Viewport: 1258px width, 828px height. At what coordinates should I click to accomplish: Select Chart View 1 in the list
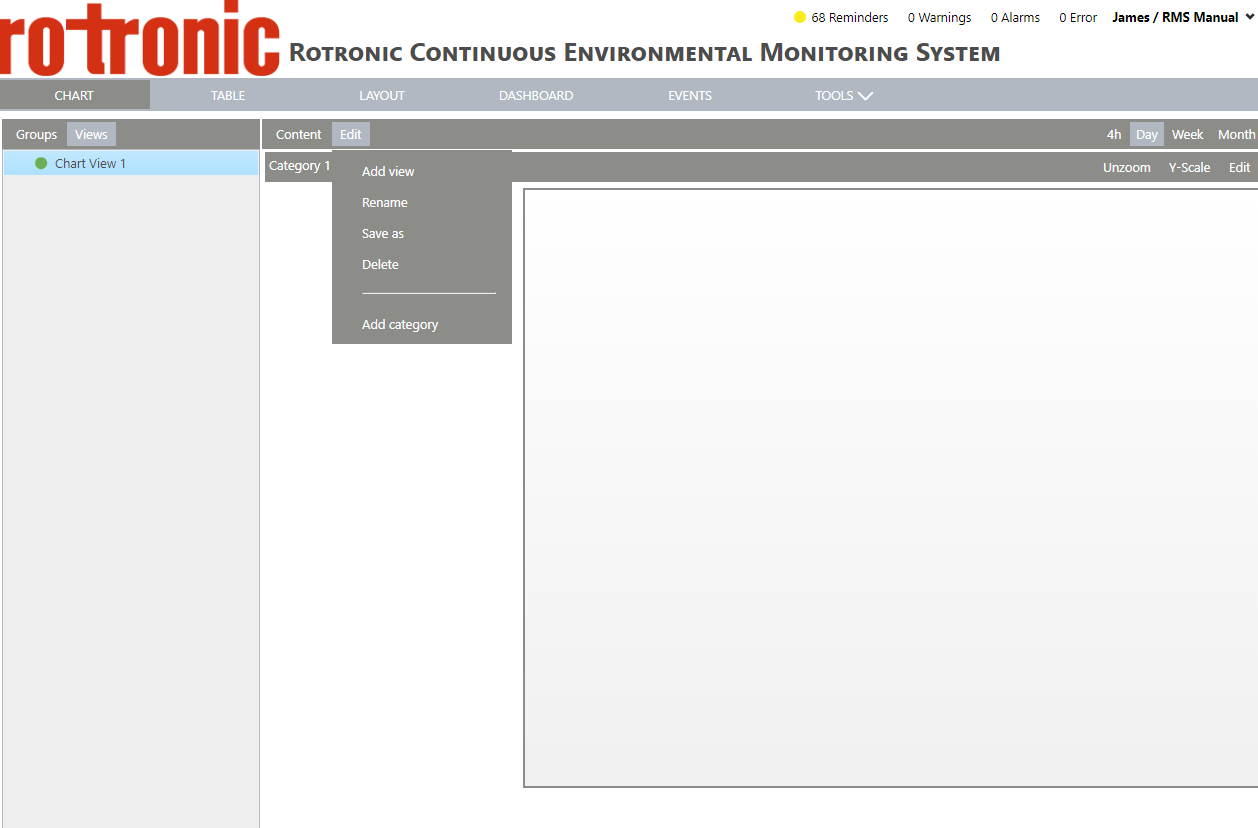[131, 163]
